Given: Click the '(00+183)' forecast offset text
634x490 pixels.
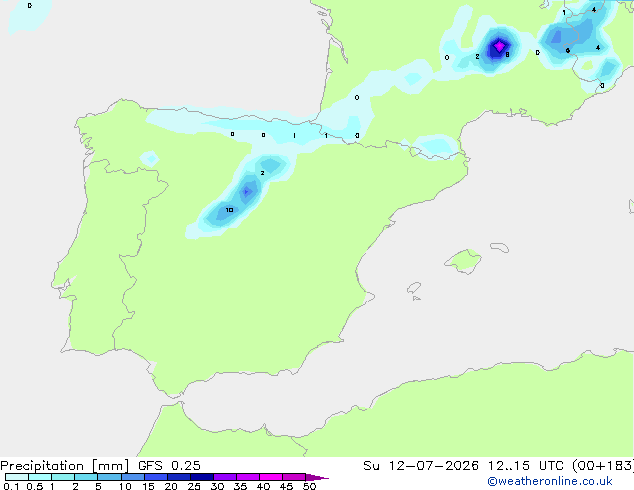Looking at the screenshot, I should click(x=603, y=466).
